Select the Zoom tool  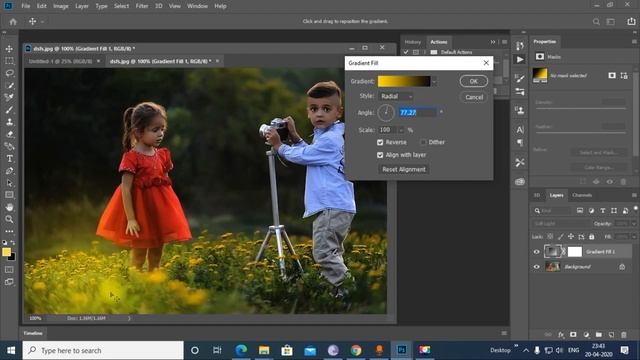(9, 219)
